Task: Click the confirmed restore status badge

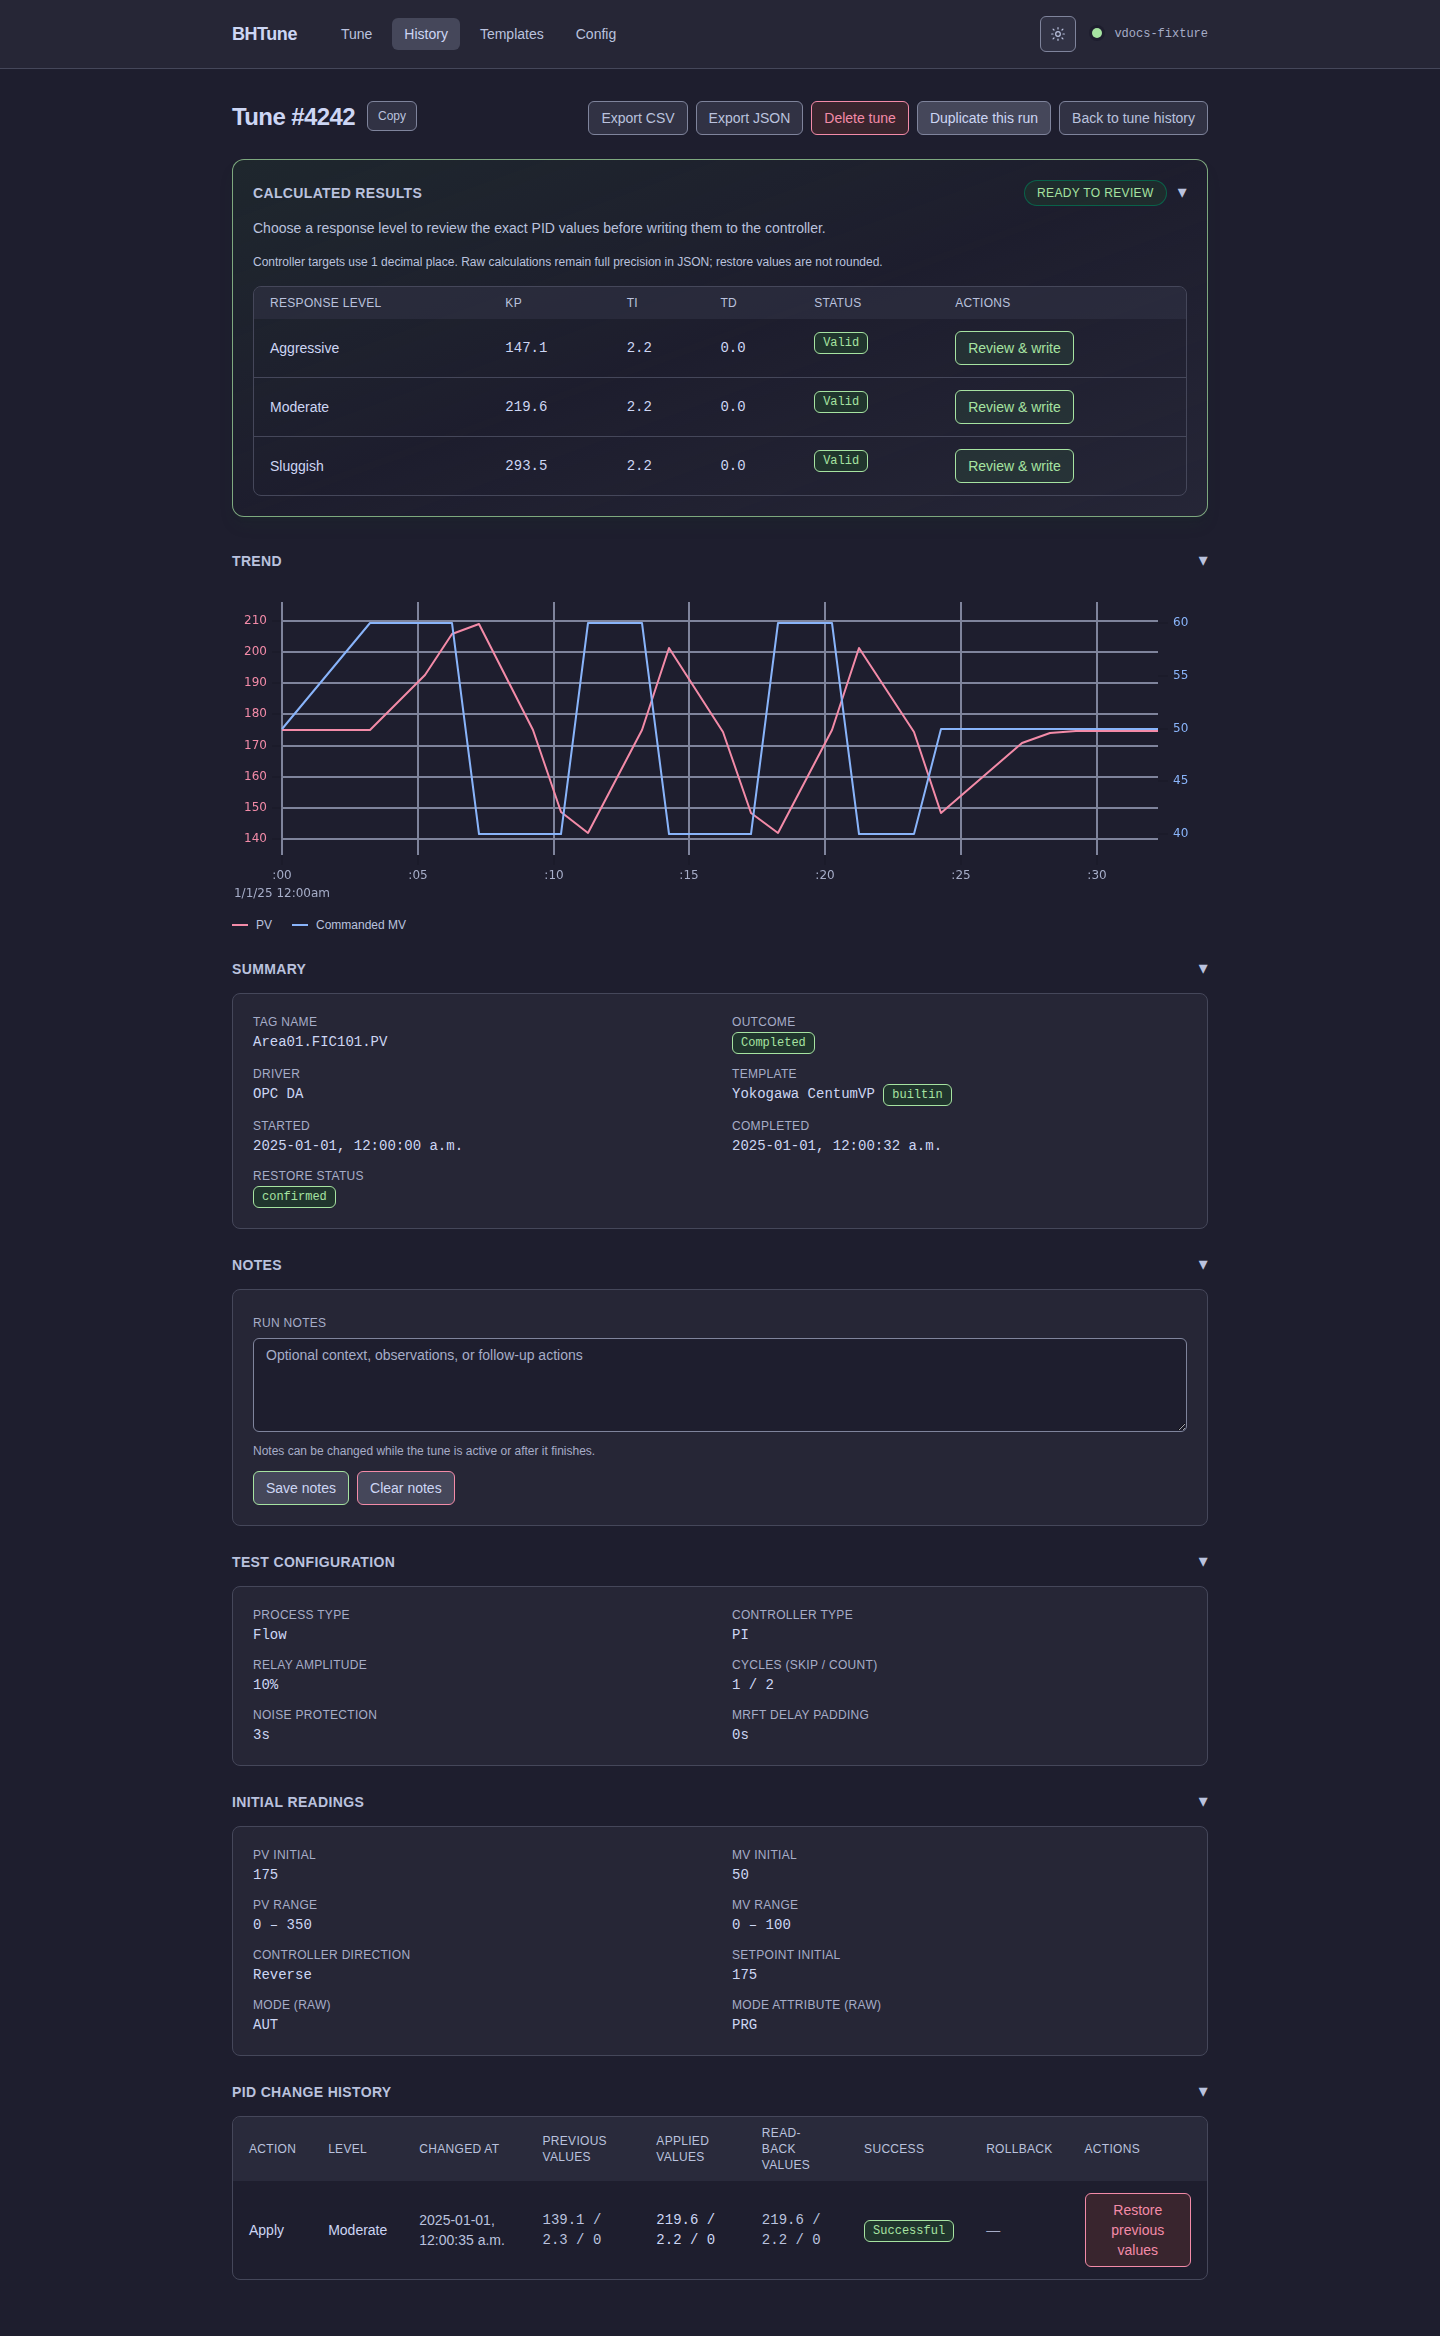Action: click(x=294, y=1197)
